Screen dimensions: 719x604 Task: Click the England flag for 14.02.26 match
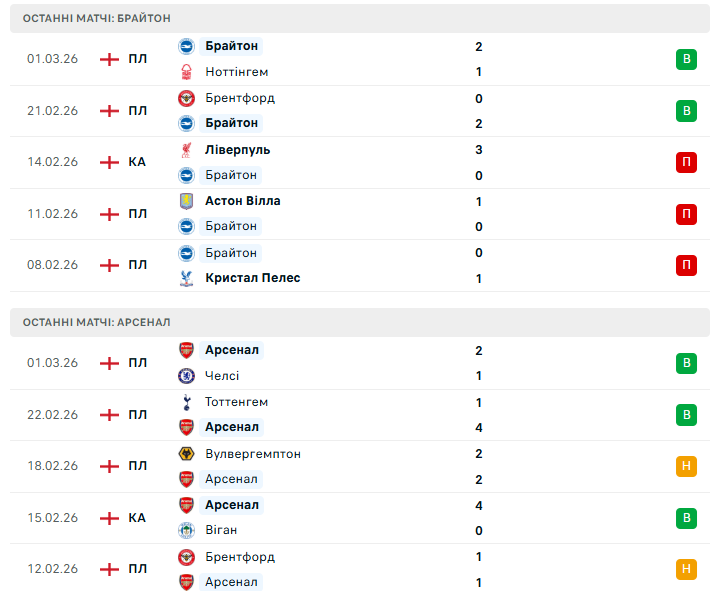point(110,162)
